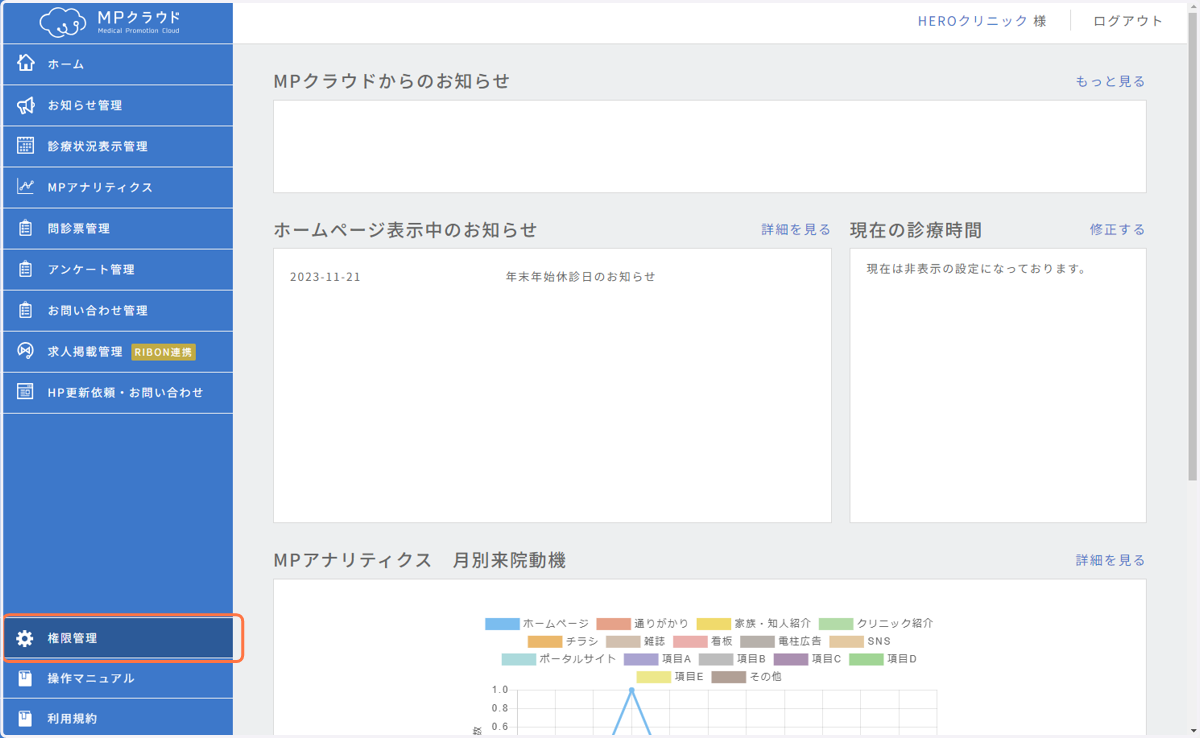Toggle その他 legend swatch

click(729, 678)
